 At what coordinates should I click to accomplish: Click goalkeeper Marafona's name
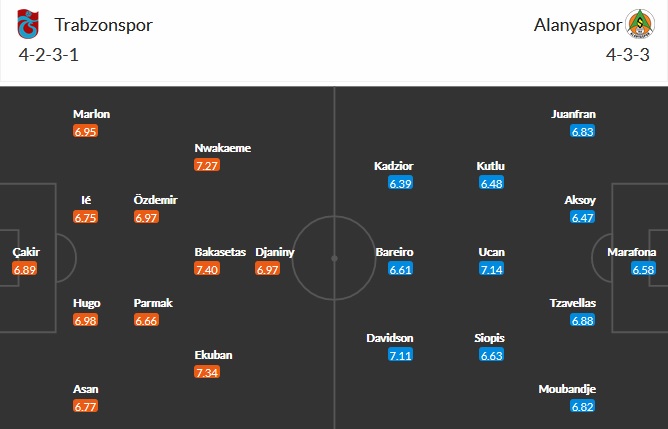point(631,252)
